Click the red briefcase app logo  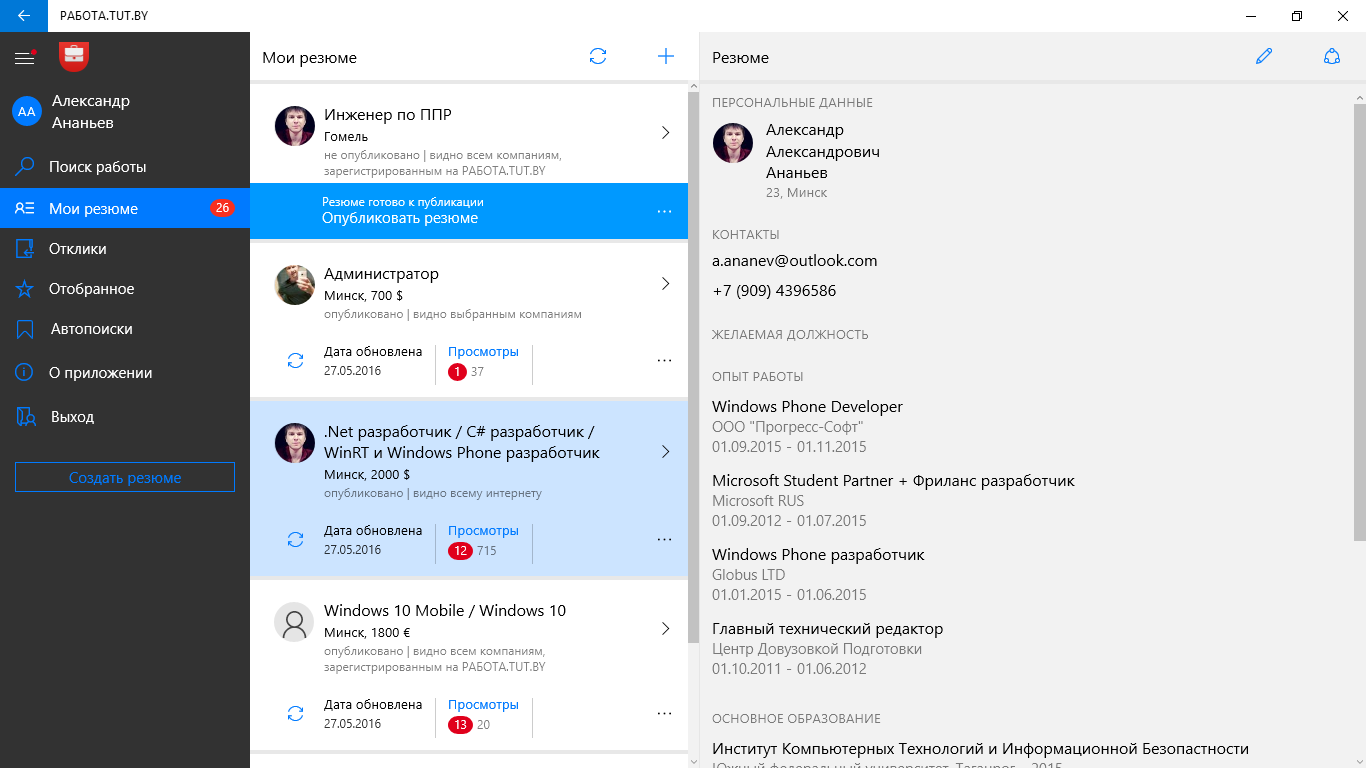coord(74,57)
